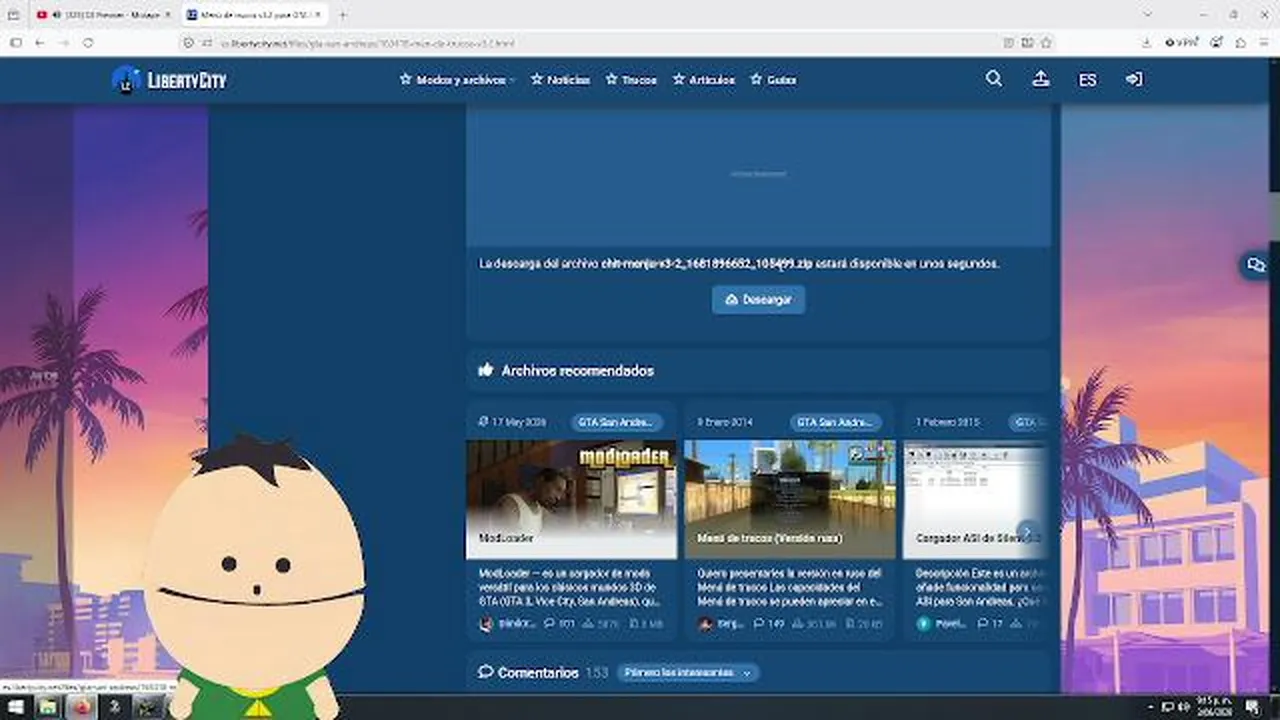Viewport: 1280px width, 720px height.
Task: Click the browser icon on the taskbar
Action: point(82,707)
